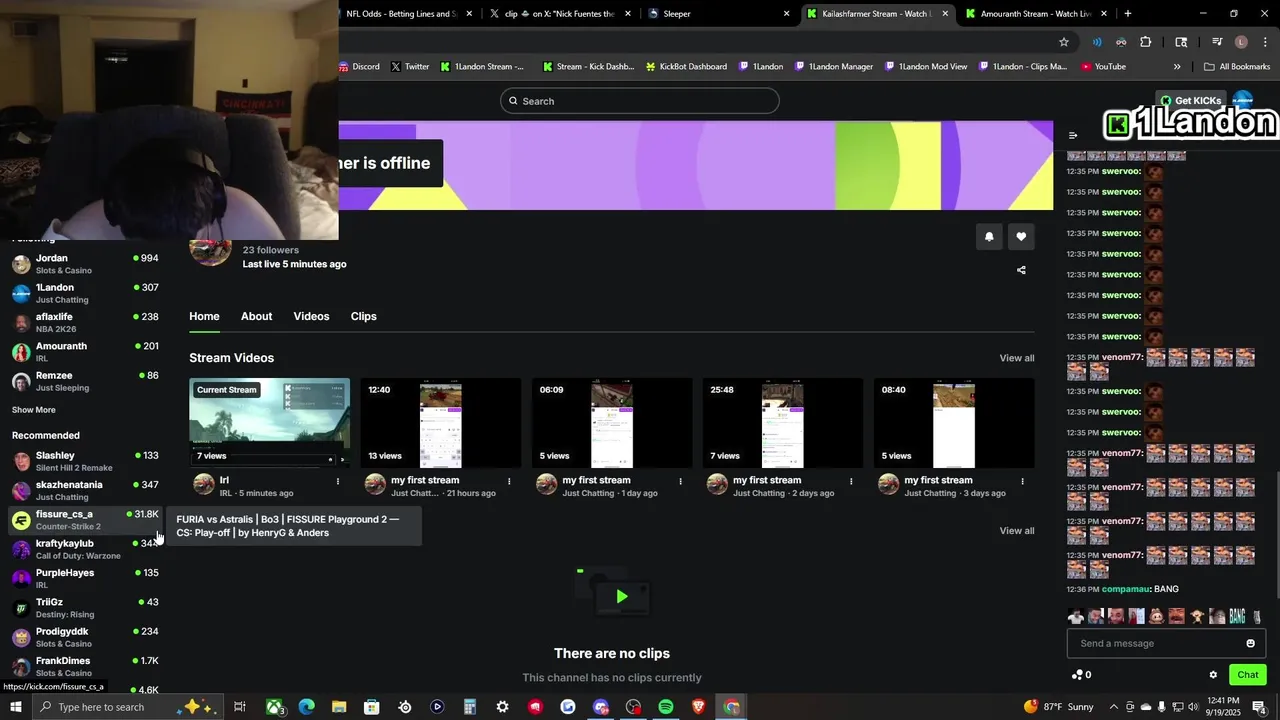Select aflaxlife channel in the sidebar
1280x720 pixels.
pos(85,323)
